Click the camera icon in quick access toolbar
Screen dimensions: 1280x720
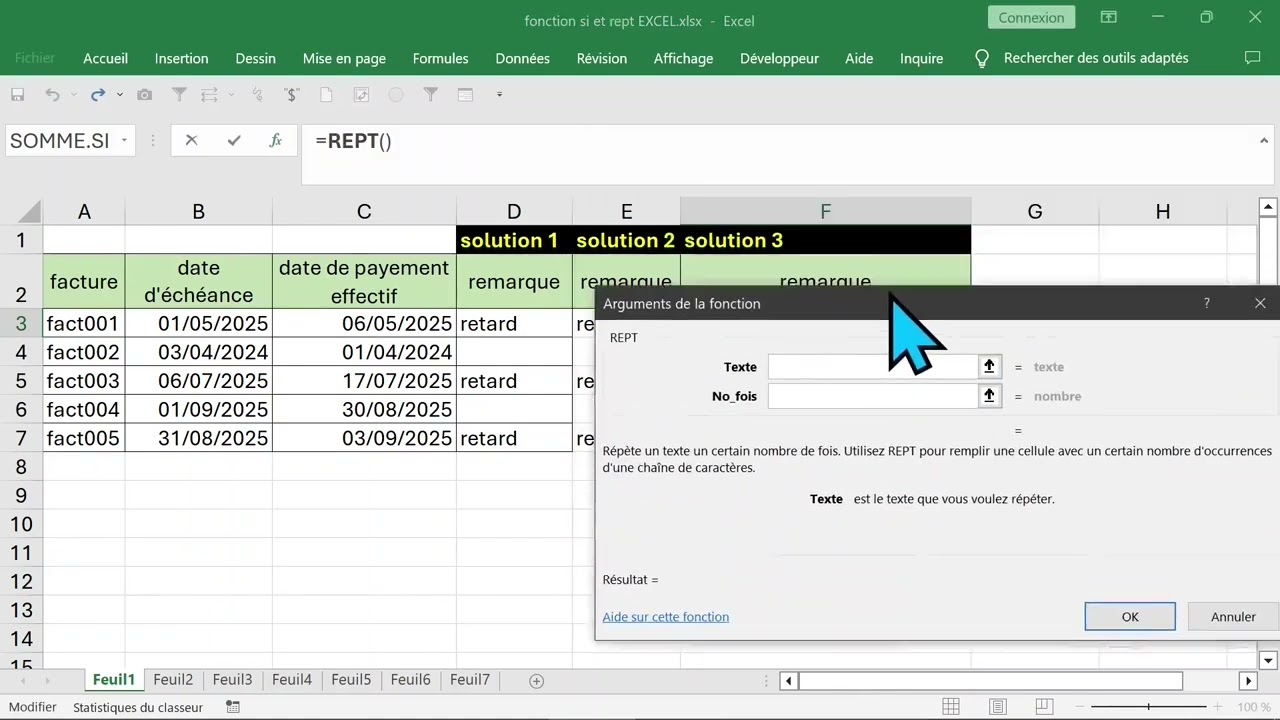click(145, 95)
